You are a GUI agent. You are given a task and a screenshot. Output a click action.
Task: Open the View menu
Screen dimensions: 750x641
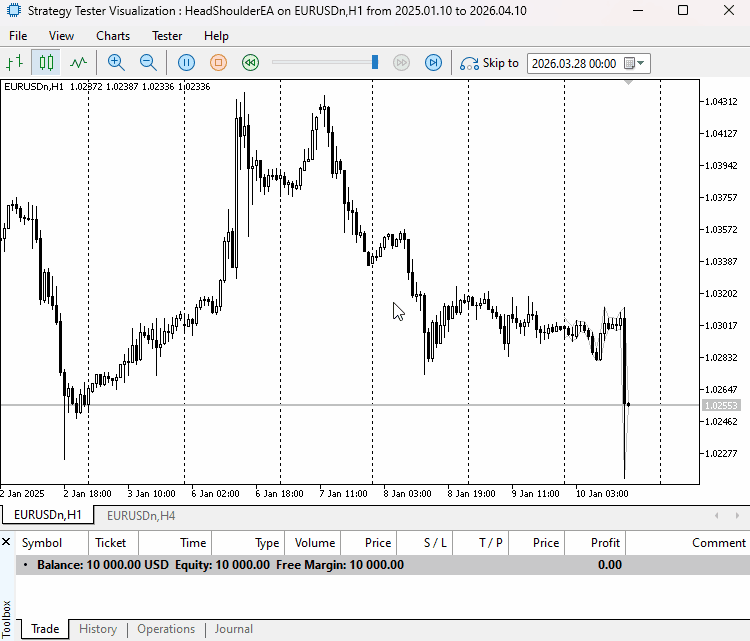61,36
